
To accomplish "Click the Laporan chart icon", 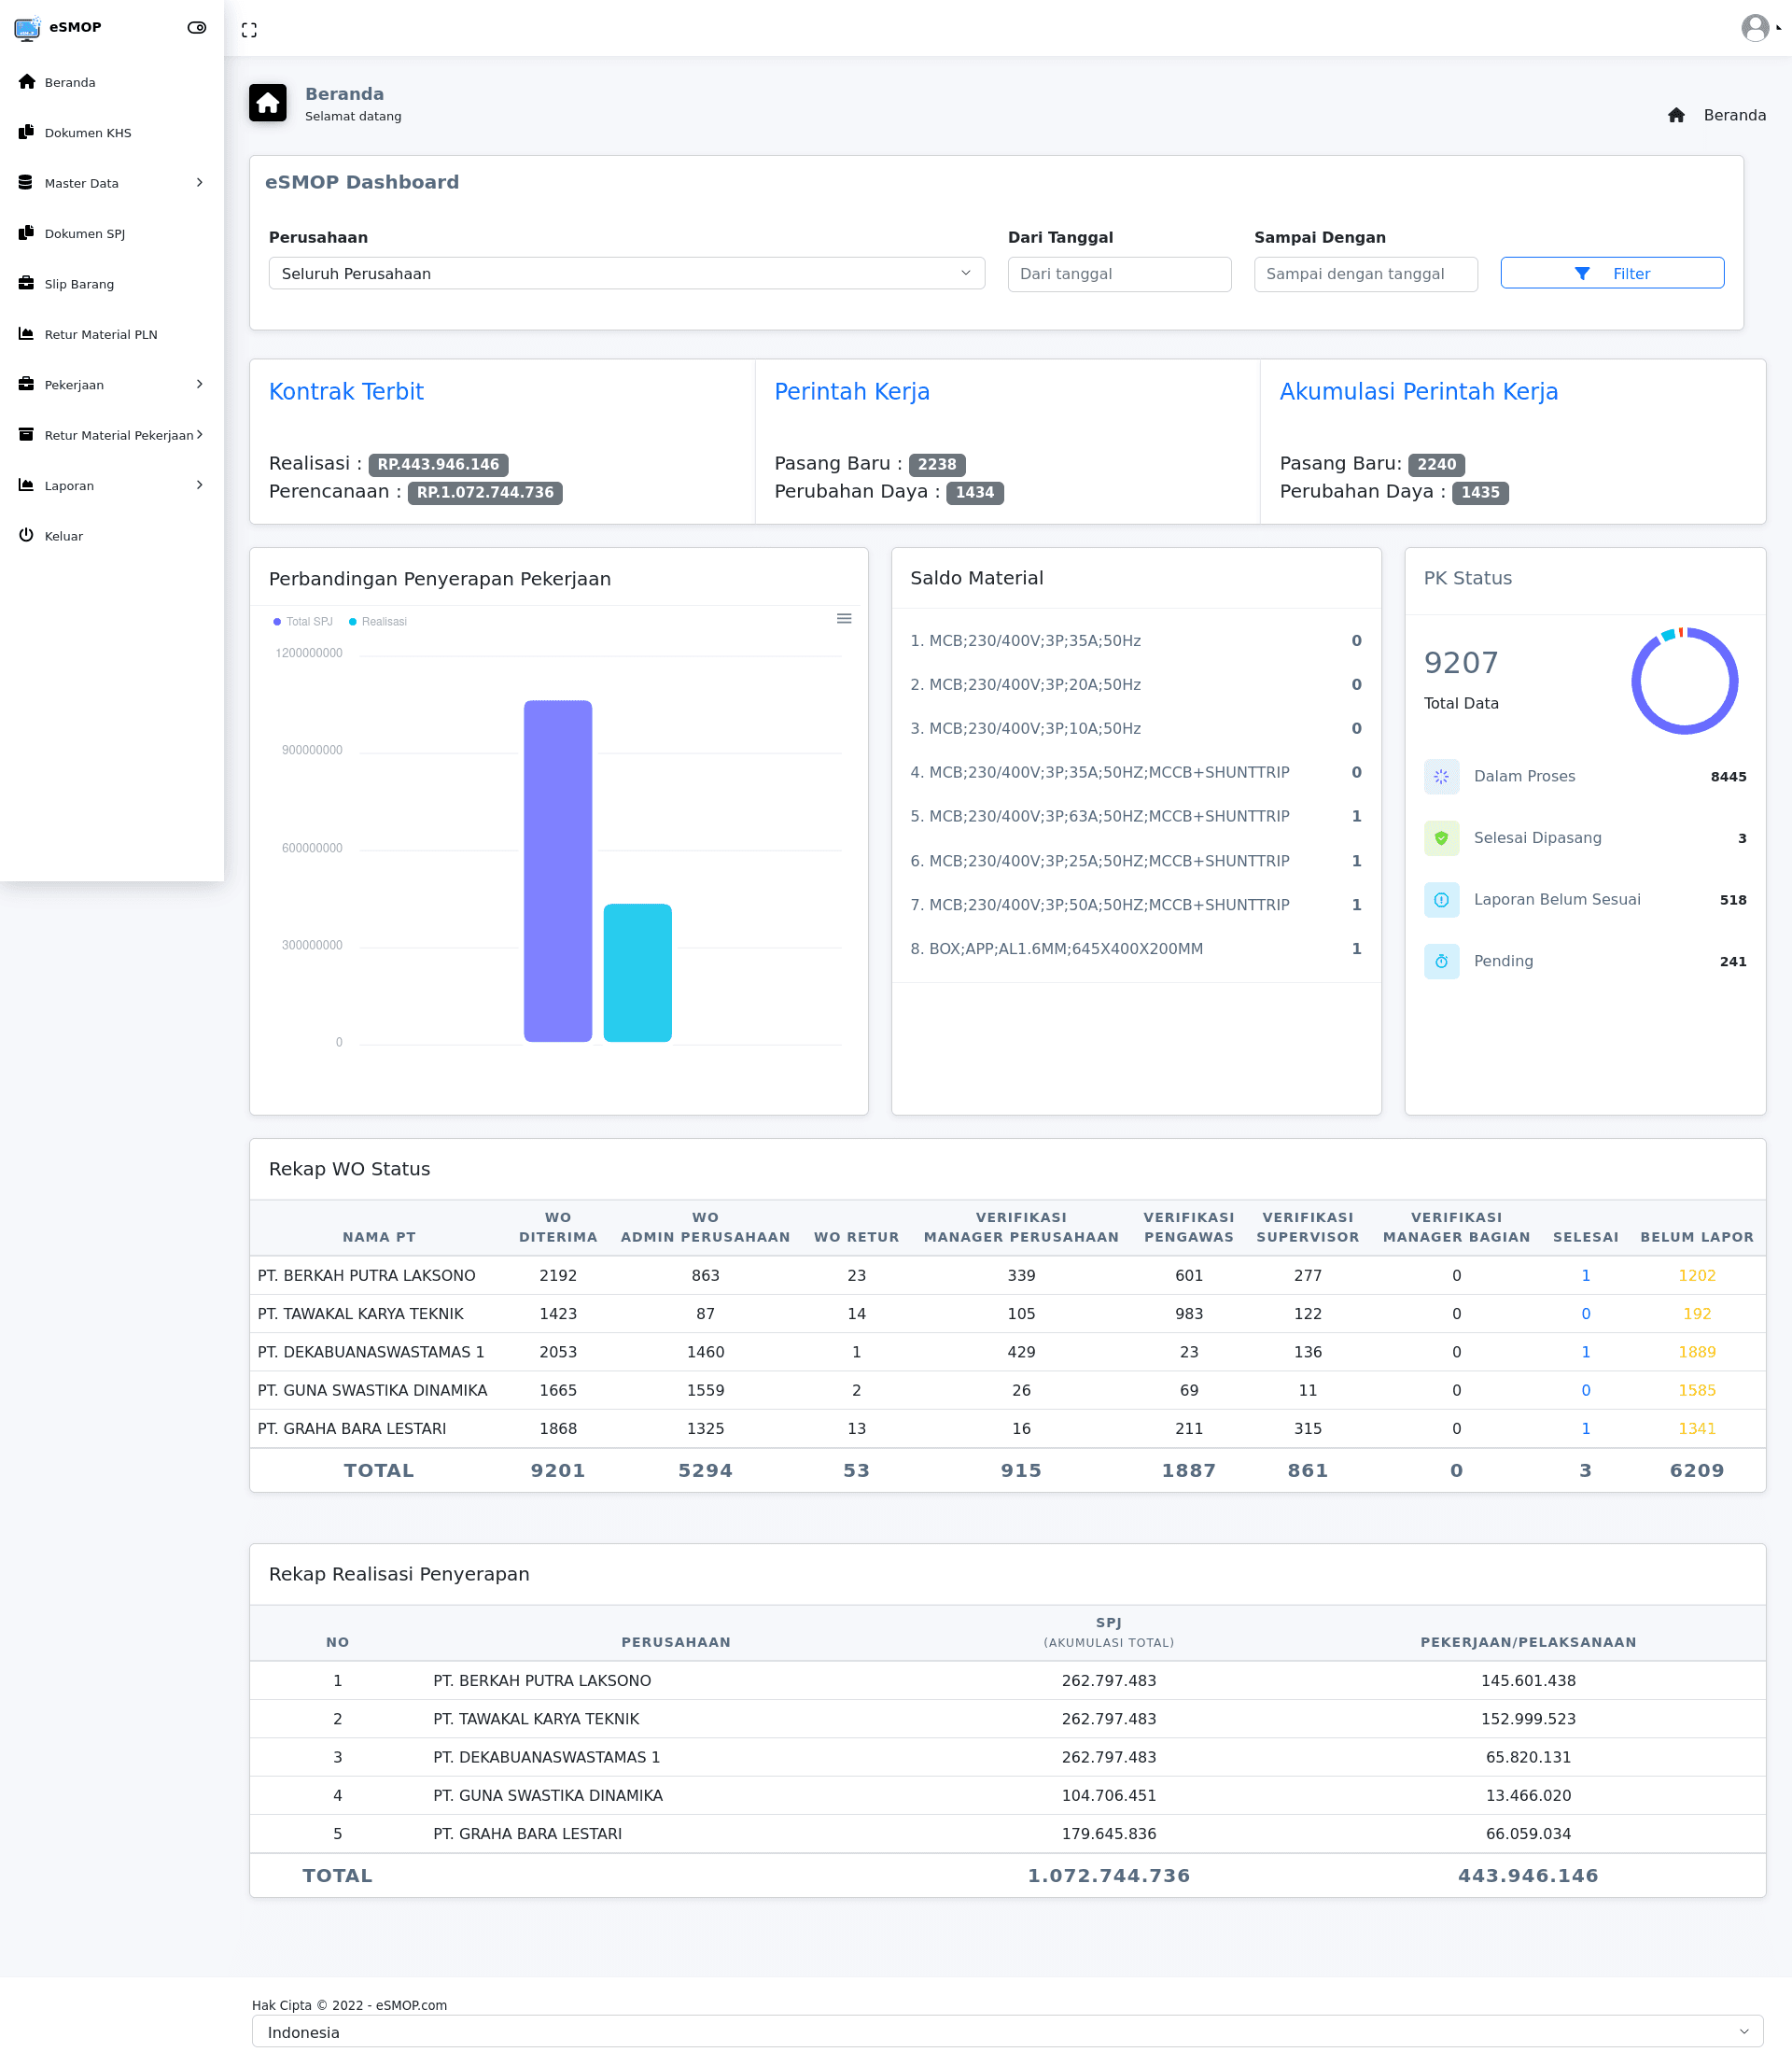I will click(27, 485).
